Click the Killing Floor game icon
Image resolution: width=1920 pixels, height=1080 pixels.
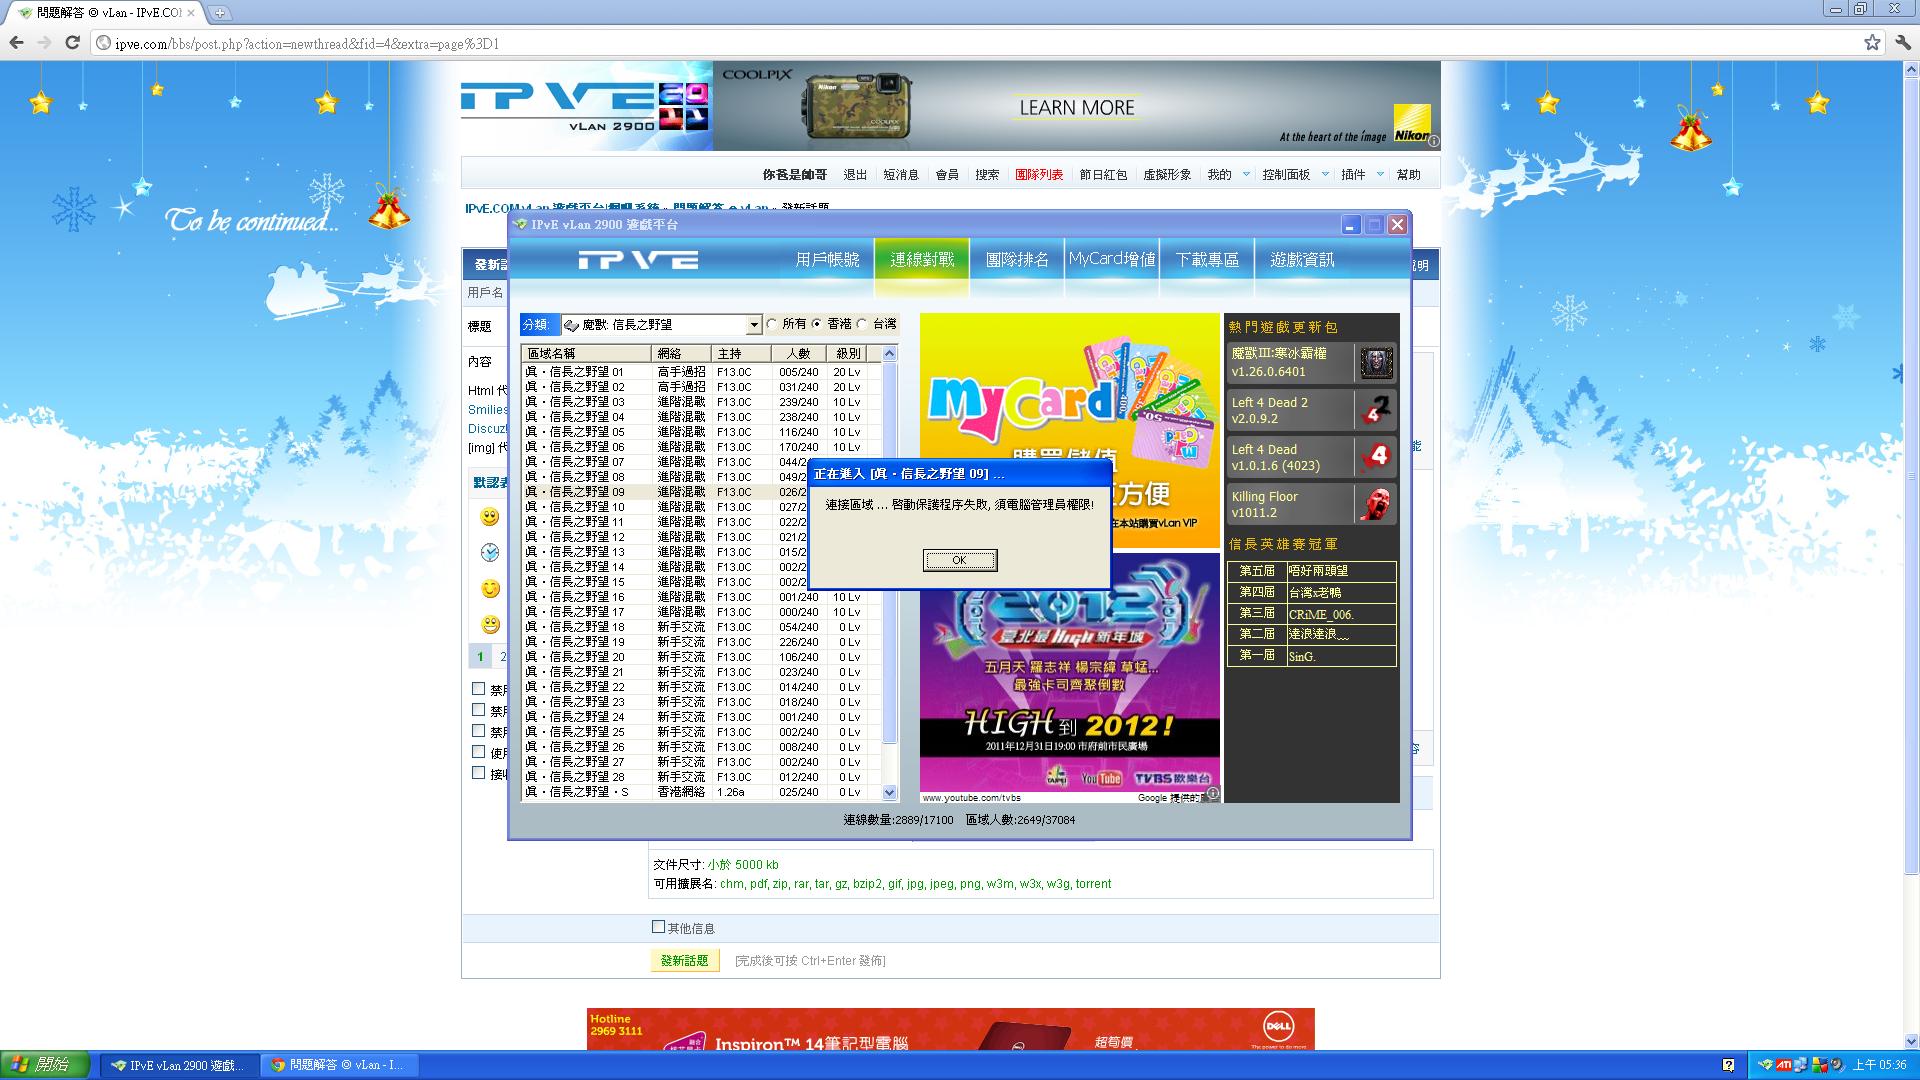click(1376, 504)
